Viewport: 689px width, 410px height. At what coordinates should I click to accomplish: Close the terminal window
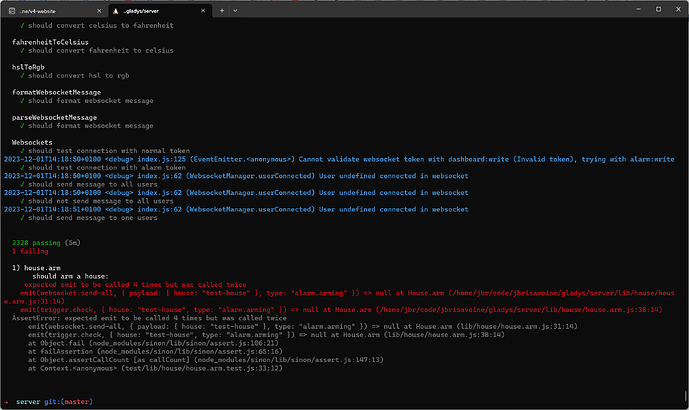pyautogui.click(x=678, y=9)
